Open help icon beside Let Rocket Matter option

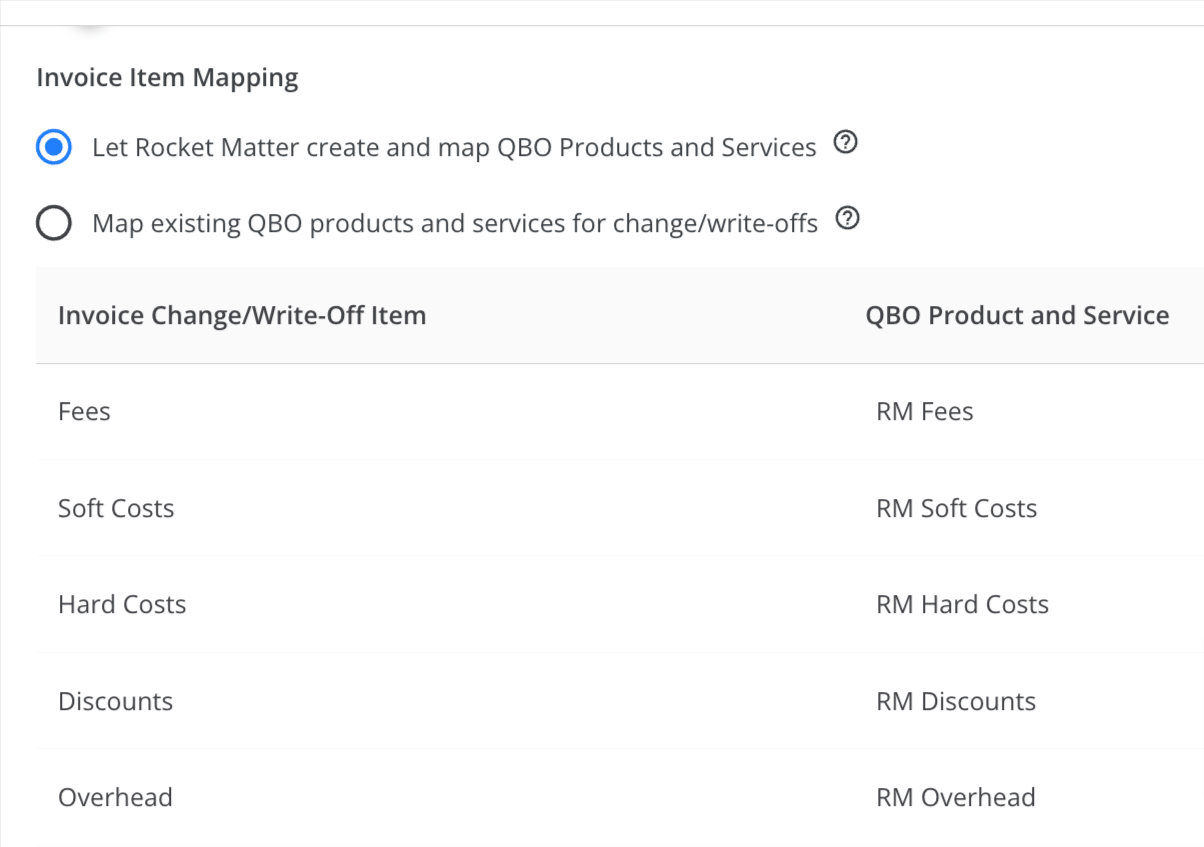[x=845, y=144]
